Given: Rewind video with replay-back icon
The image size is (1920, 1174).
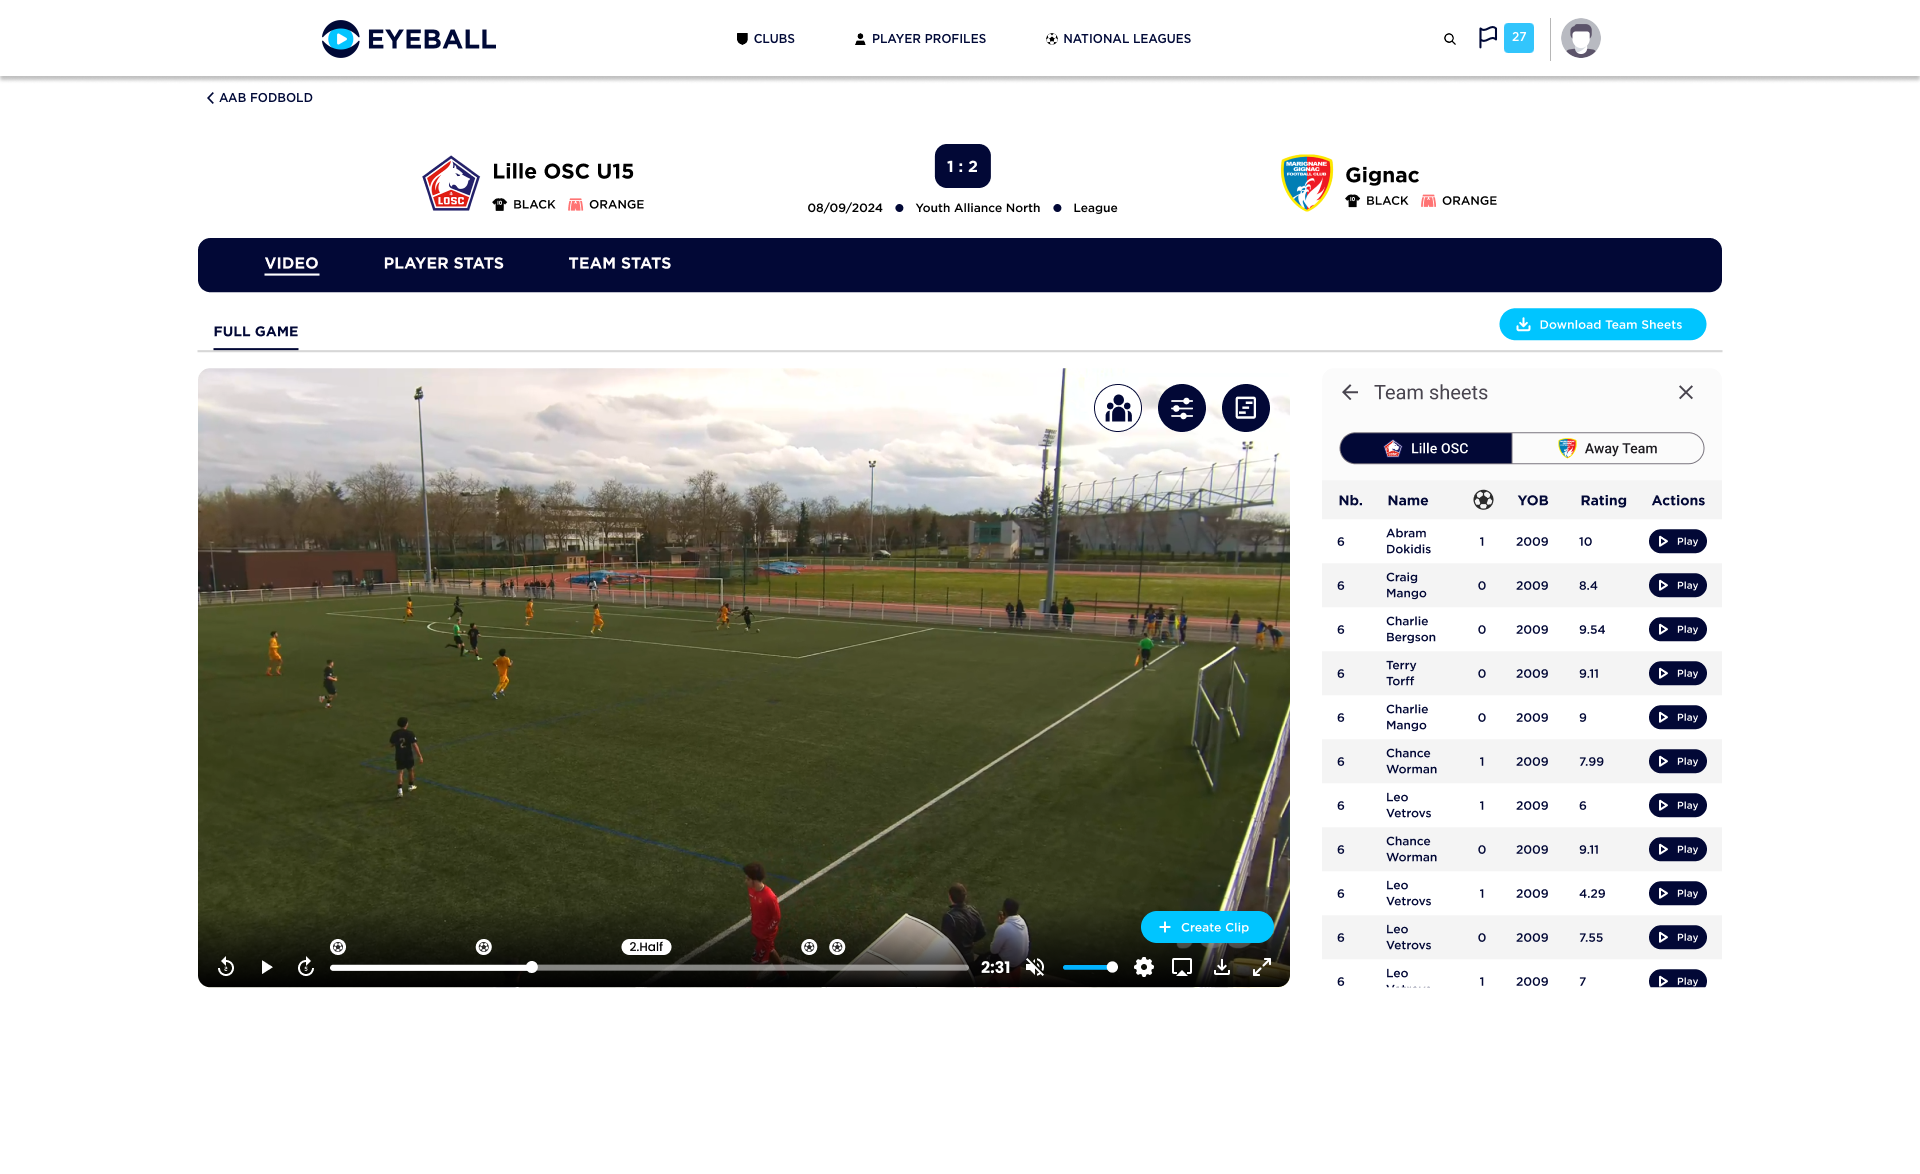Looking at the screenshot, I should (x=226, y=967).
